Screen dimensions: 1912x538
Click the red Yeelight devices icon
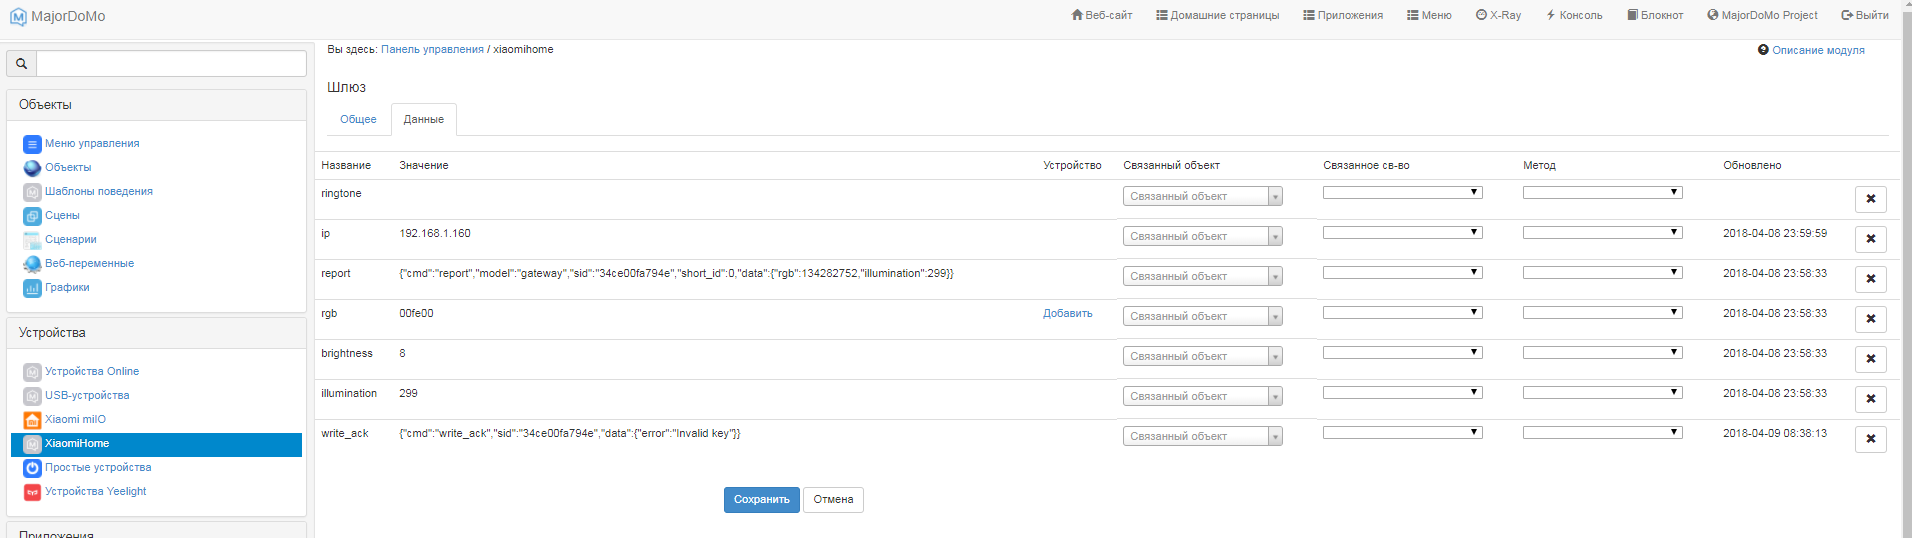[32, 492]
